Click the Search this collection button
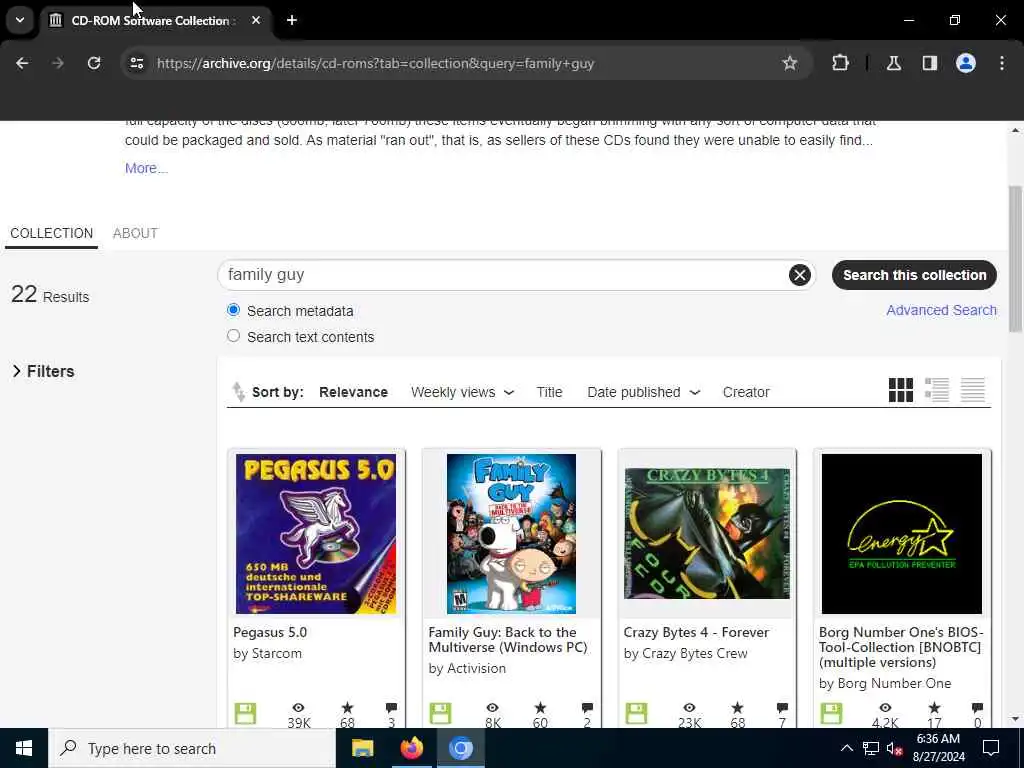Viewport: 1024px width, 768px height. click(914, 275)
